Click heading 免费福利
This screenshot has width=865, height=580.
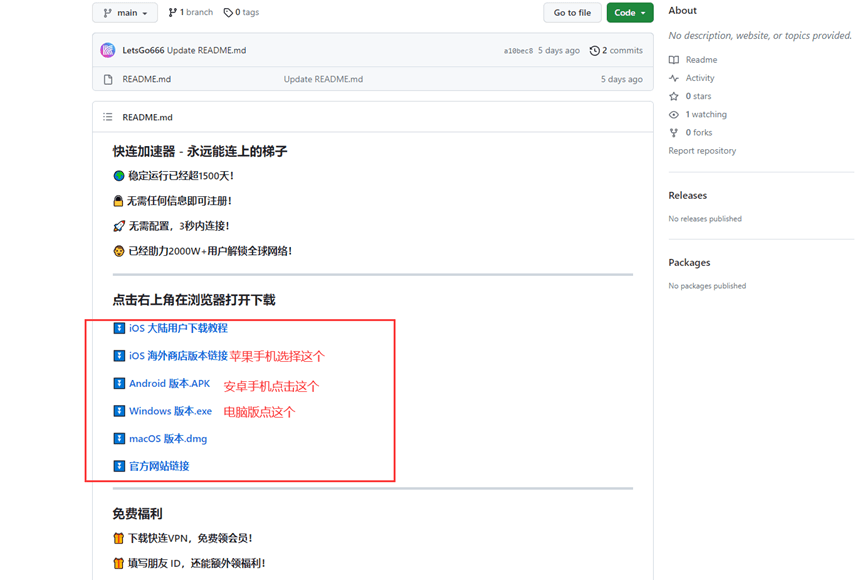pyautogui.click(x=137, y=514)
